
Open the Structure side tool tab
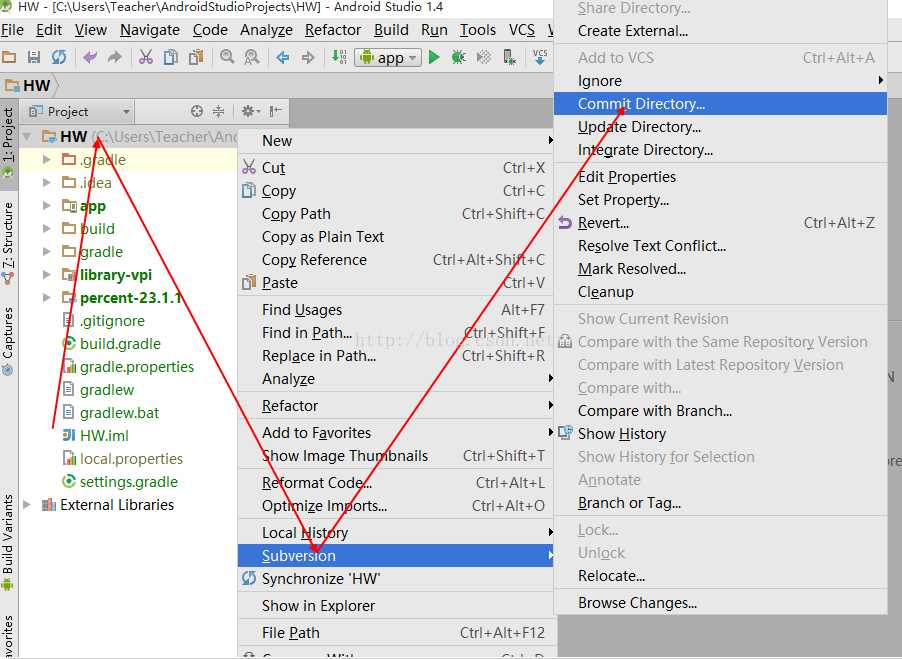(x=8, y=243)
